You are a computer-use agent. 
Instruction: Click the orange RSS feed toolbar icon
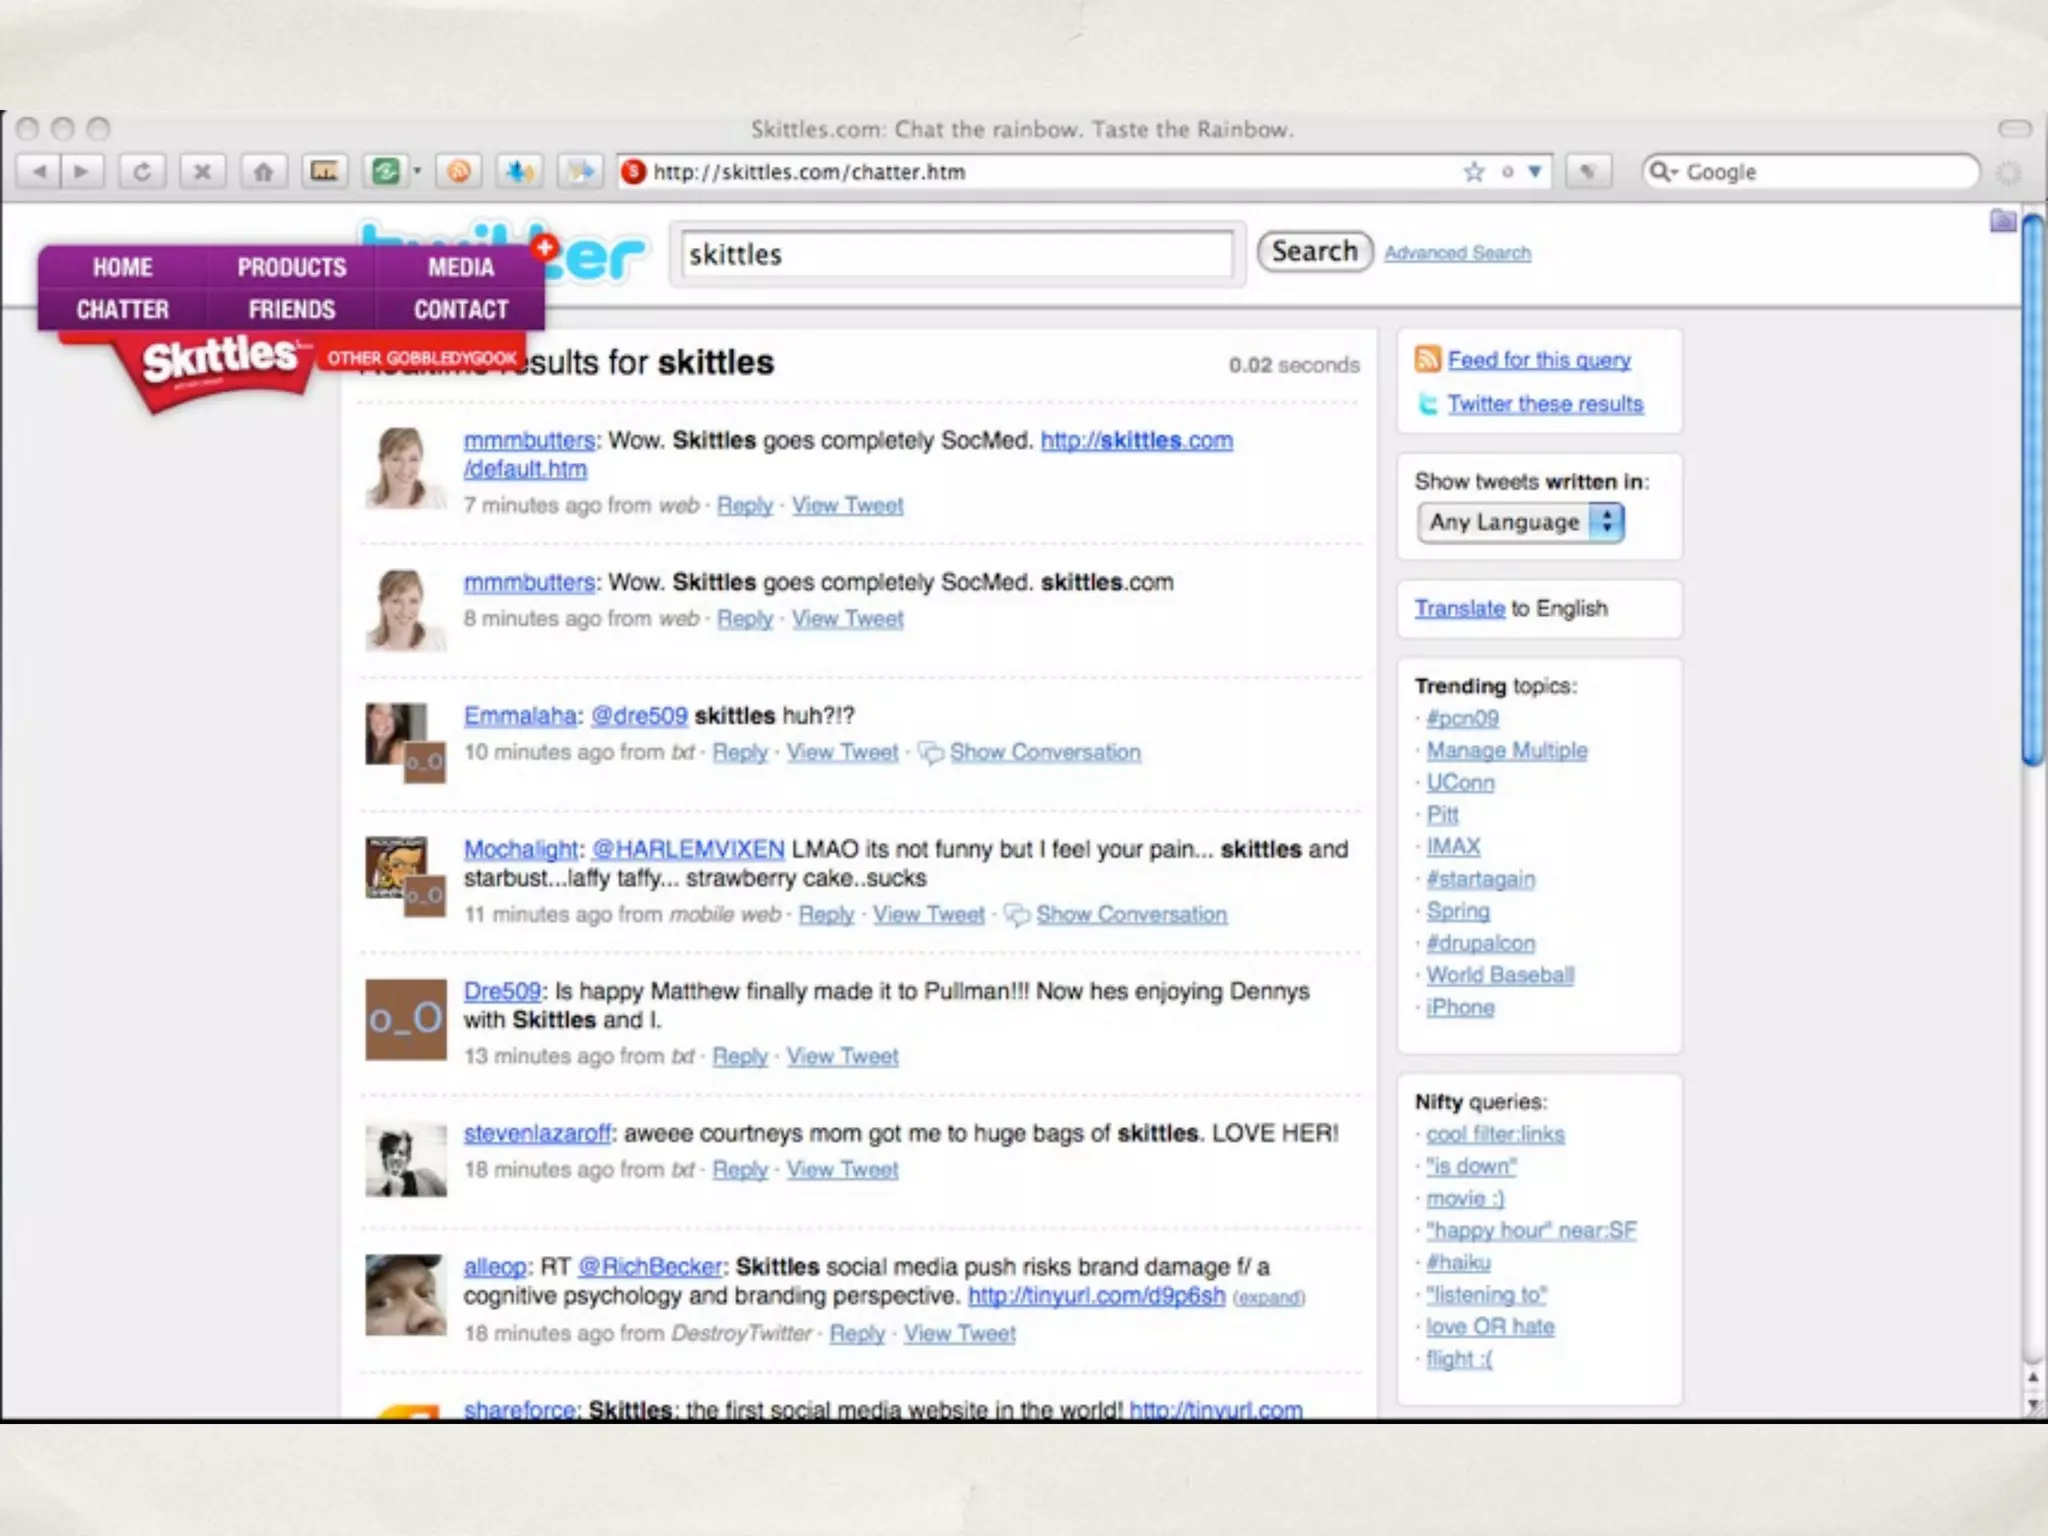459,172
